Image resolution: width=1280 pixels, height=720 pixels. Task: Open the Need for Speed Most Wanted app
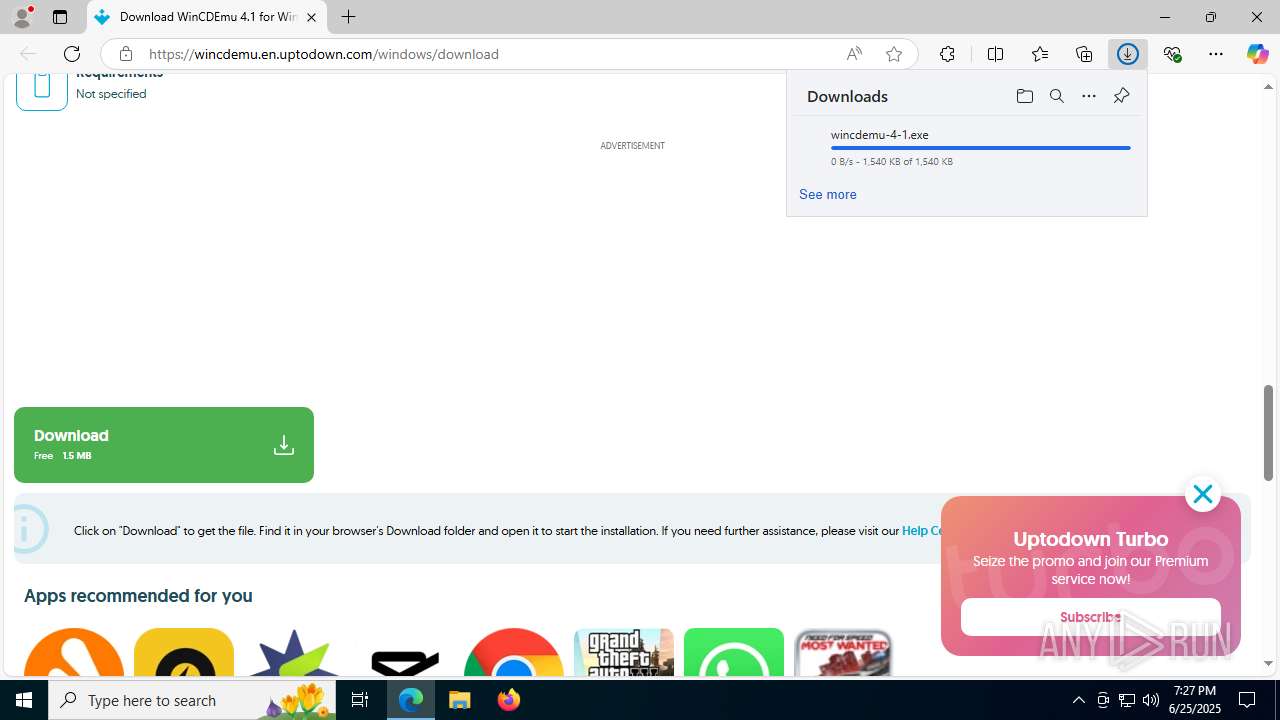pyautogui.click(x=843, y=652)
